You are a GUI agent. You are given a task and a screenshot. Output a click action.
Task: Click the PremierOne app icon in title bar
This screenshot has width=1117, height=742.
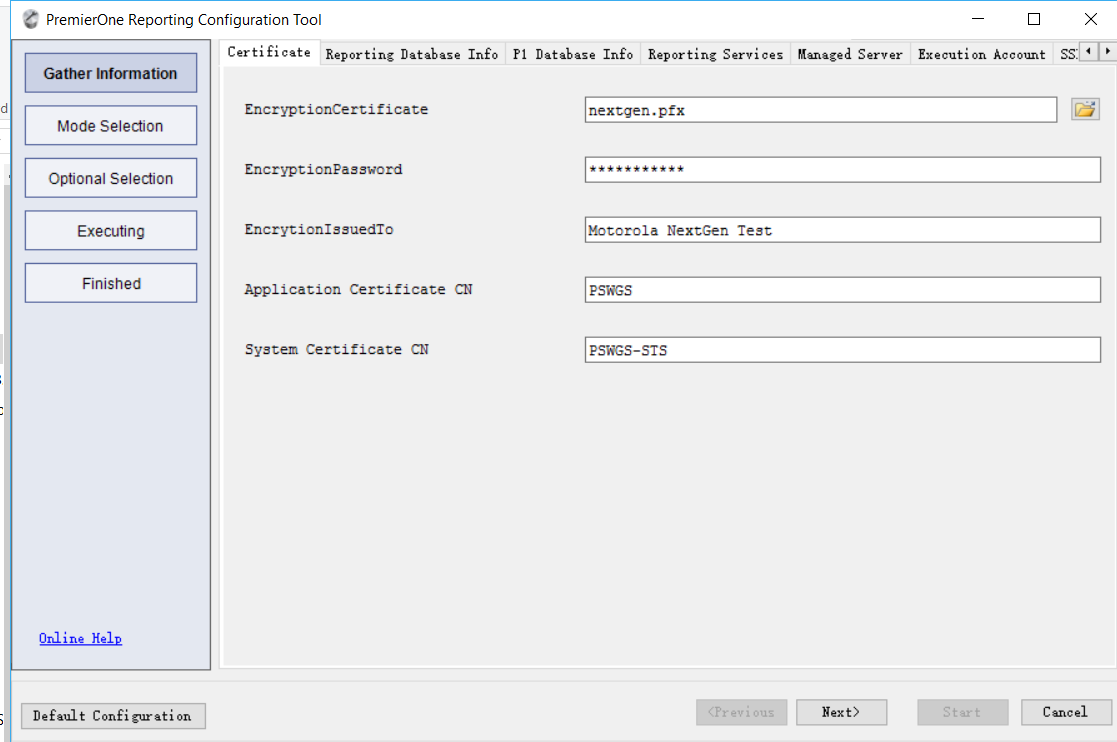(x=31, y=19)
